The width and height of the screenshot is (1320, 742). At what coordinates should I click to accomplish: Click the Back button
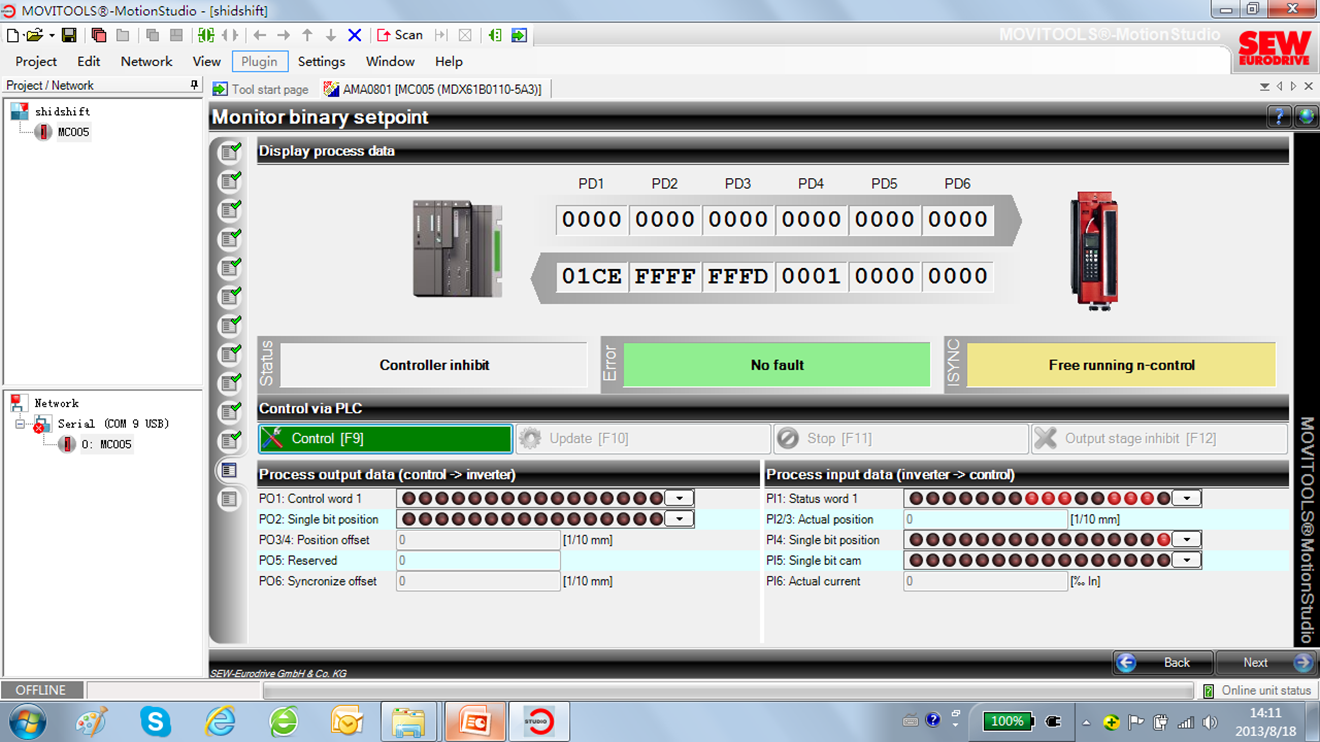1163,662
